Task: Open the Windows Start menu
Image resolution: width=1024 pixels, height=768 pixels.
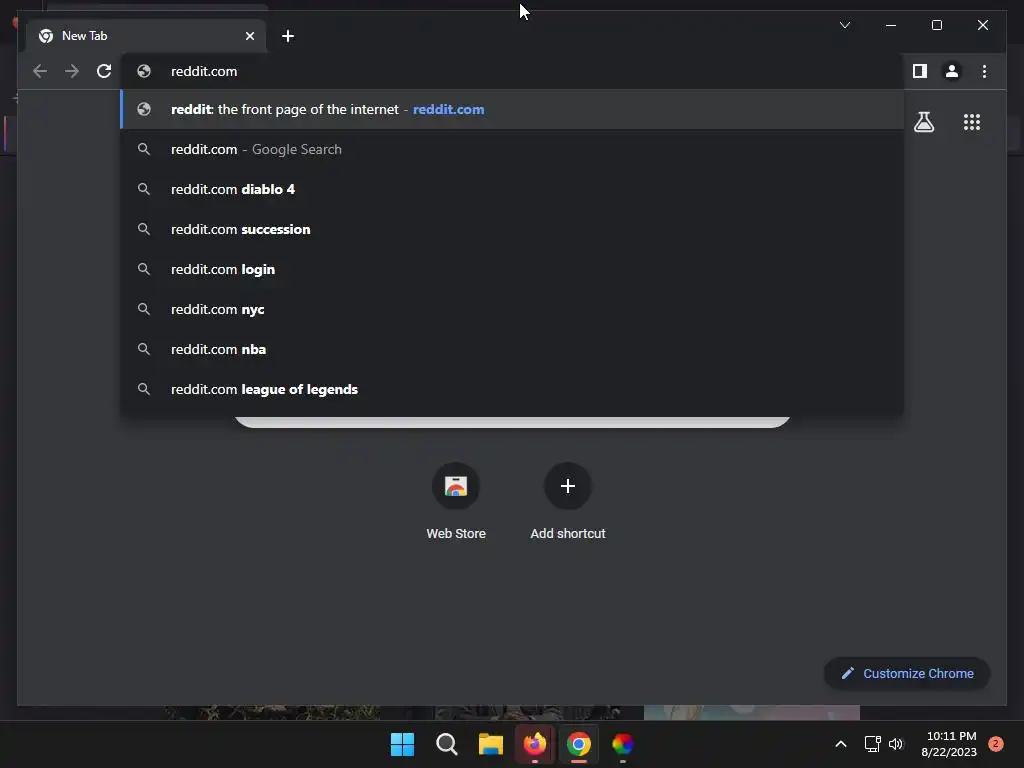Action: [x=402, y=744]
